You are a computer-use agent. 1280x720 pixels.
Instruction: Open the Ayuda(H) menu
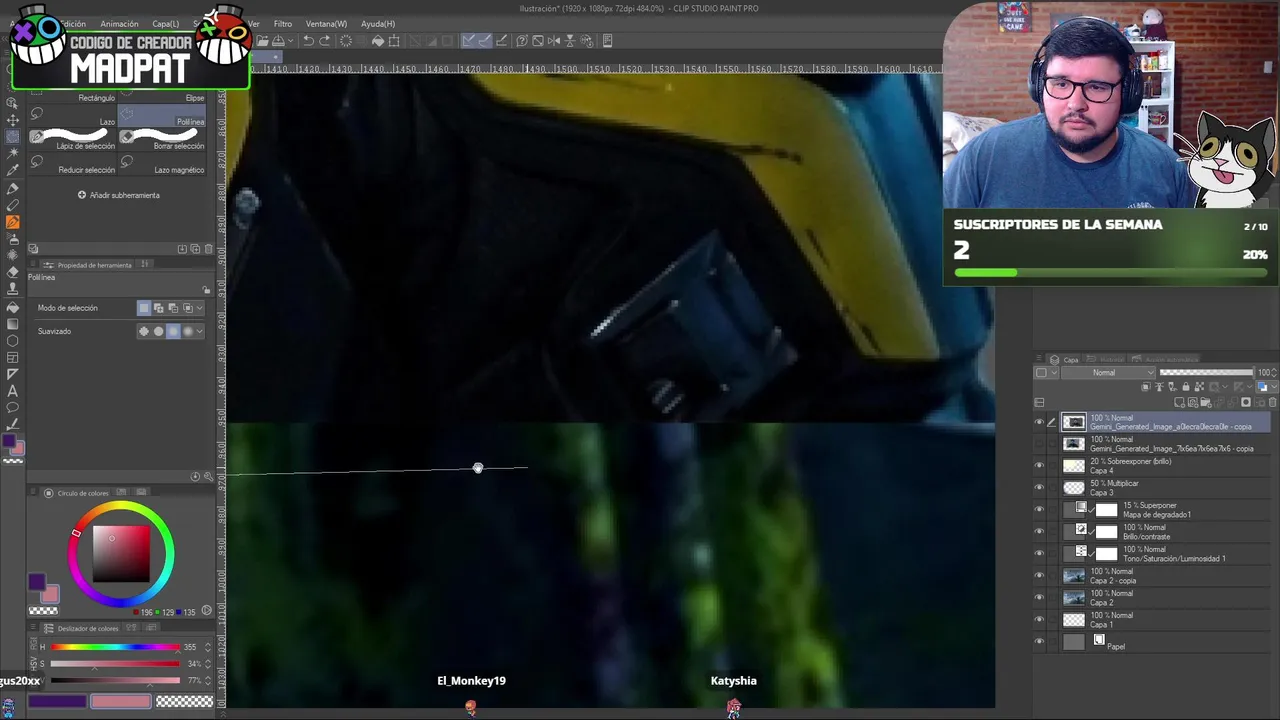[x=378, y=23]
